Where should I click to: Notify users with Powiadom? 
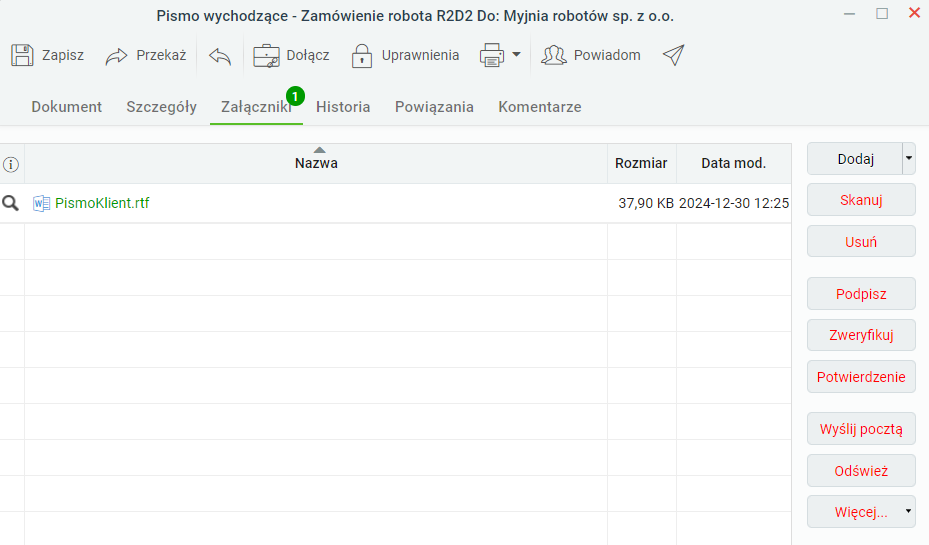coord(591,55)
